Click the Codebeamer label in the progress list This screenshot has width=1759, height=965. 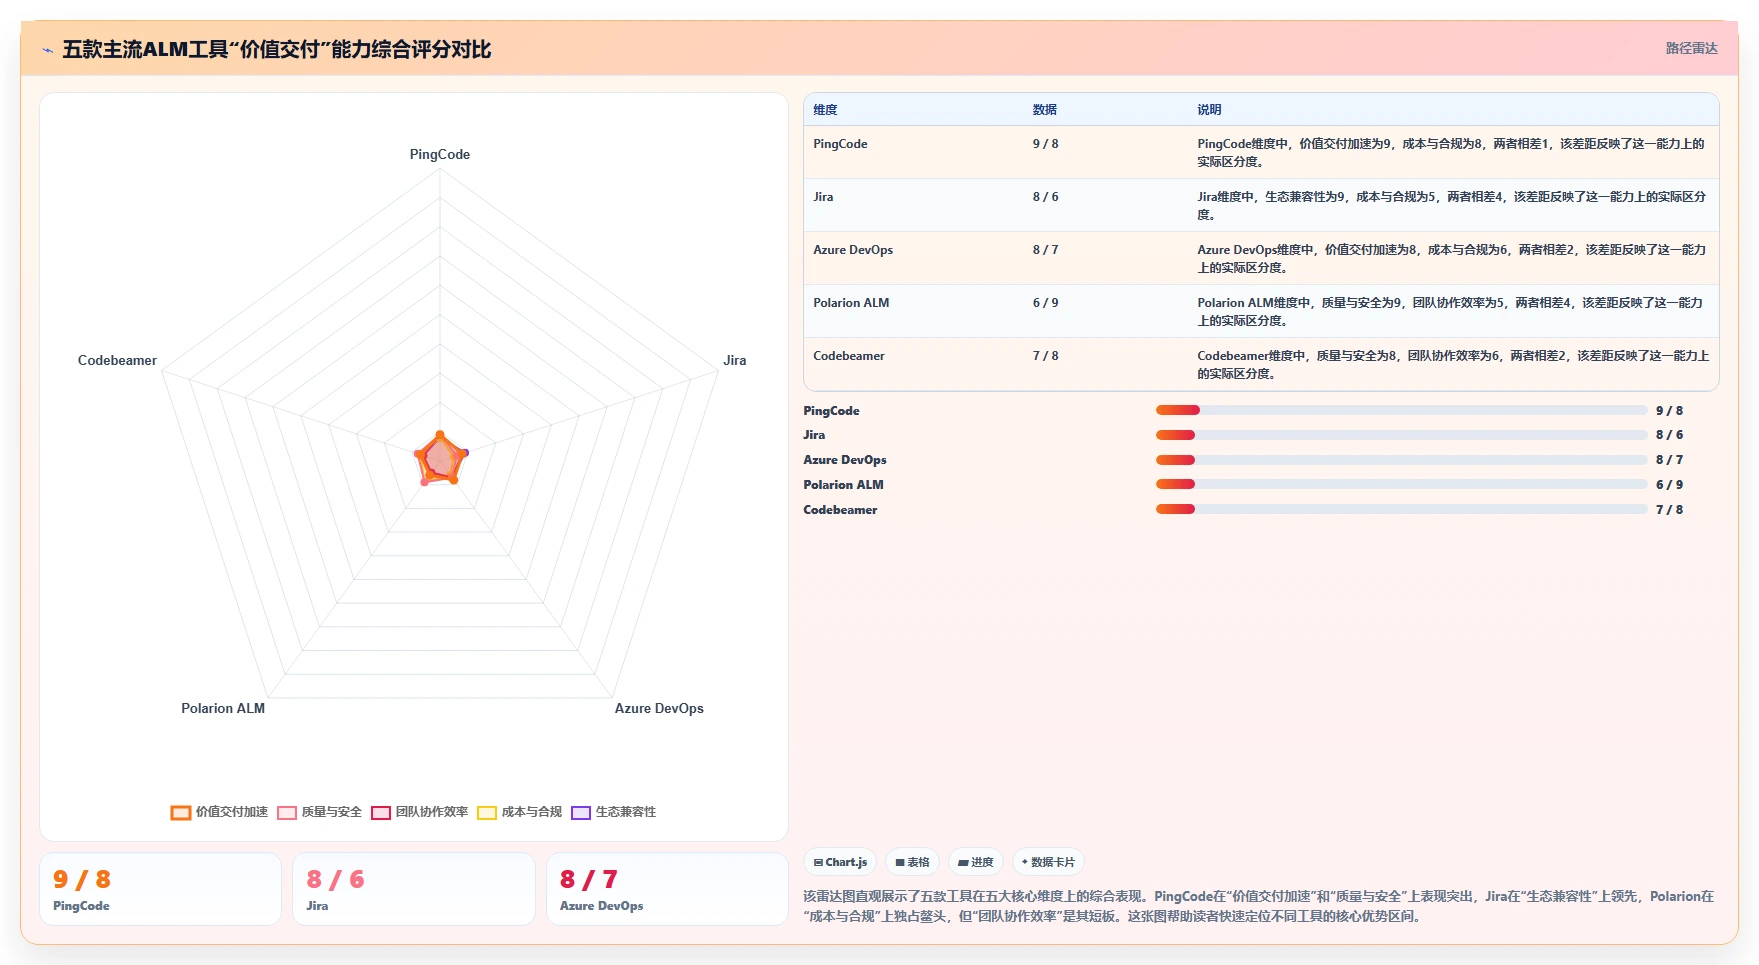tap(840, 510)
